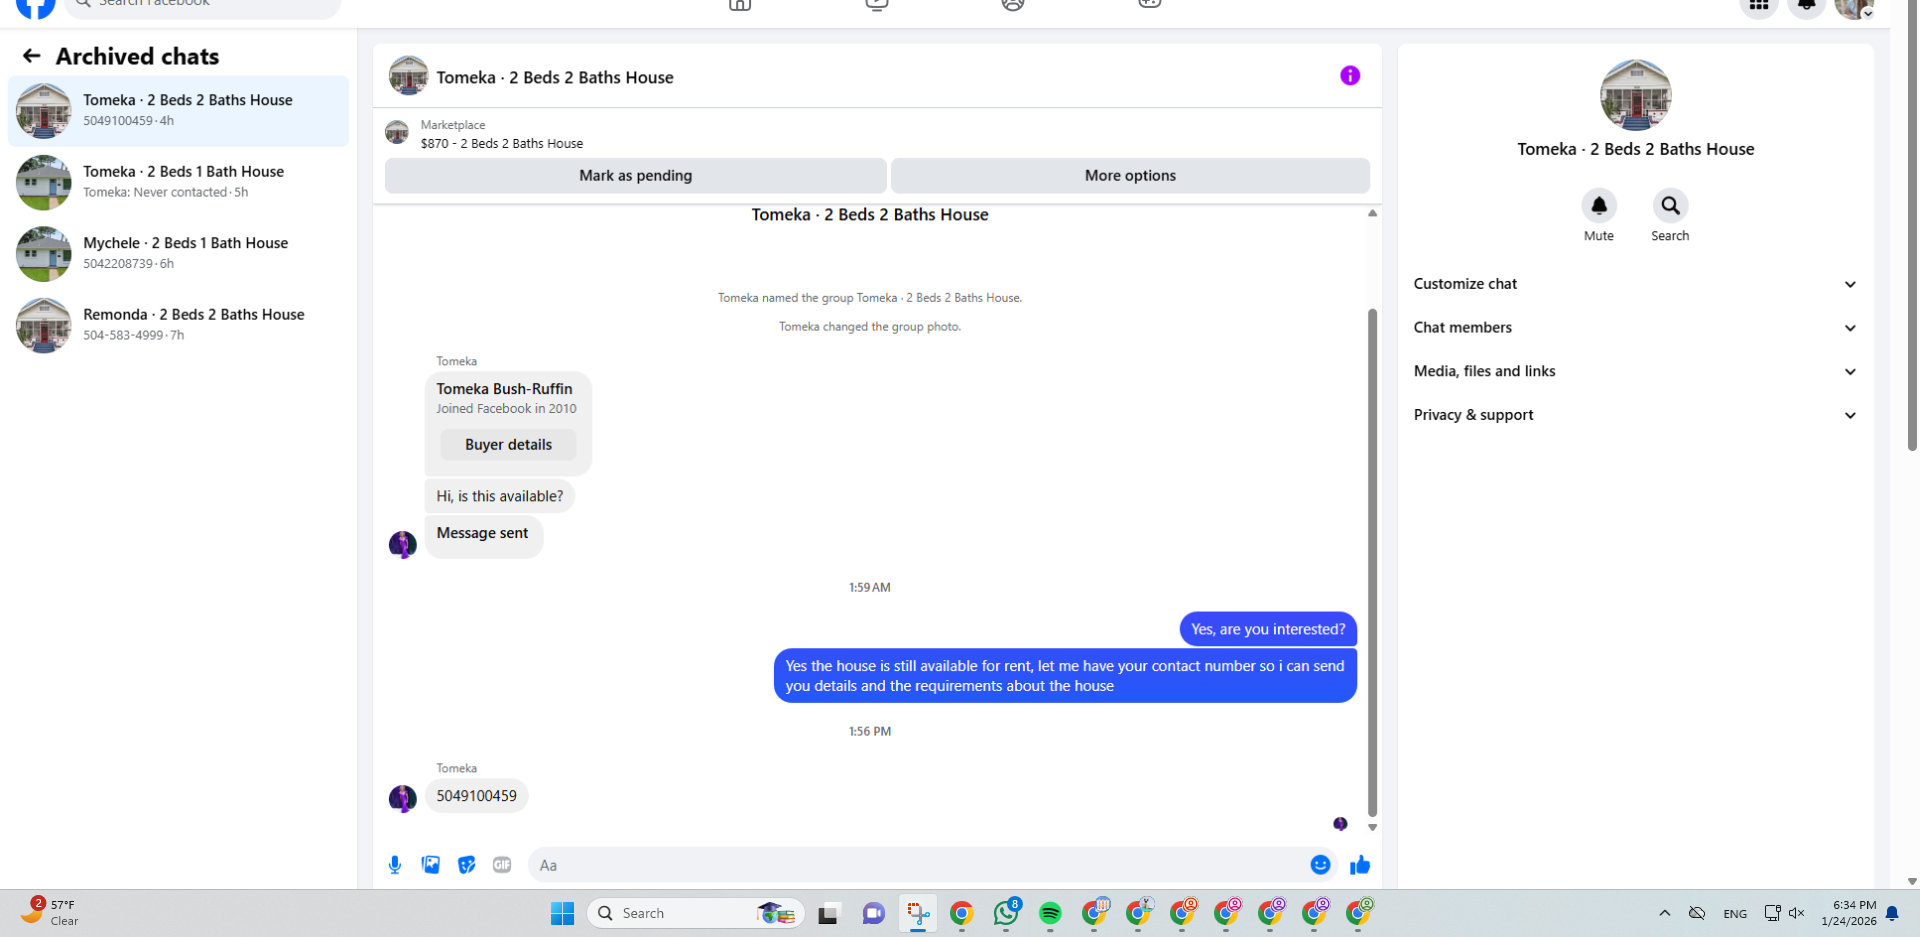This screenshot has width=1920, height=937.
Task: Open Remonda 2 Beds 2 Baths House chat
Action: (x=179, y=324)
